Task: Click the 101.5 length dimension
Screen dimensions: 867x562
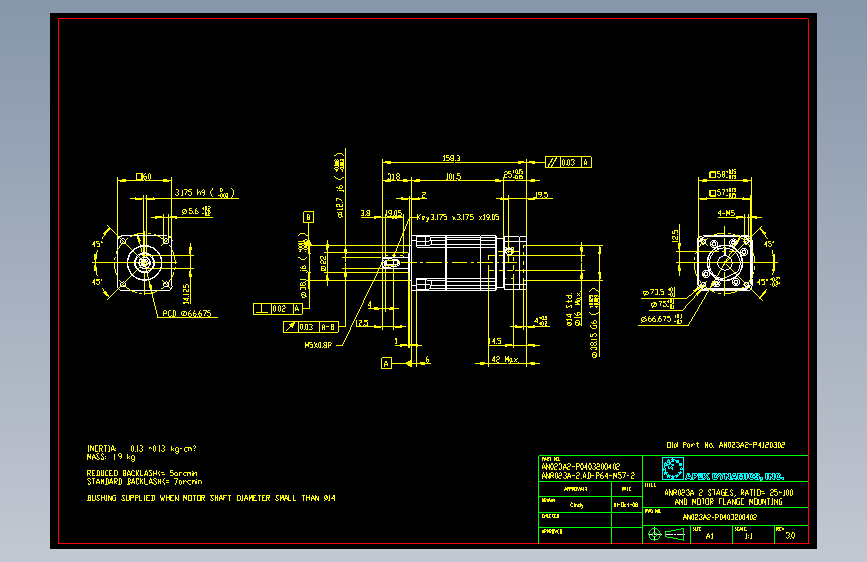Action: pos(453,176)
